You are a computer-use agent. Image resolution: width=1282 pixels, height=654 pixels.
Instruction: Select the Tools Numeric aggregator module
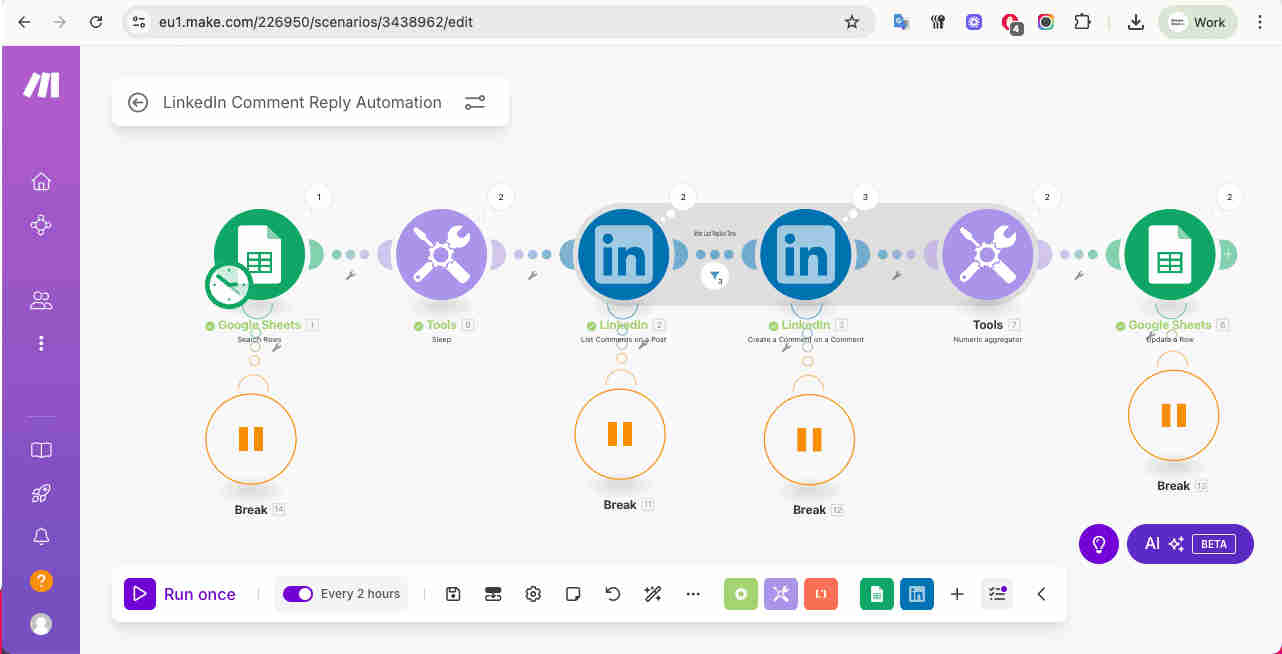988,254
